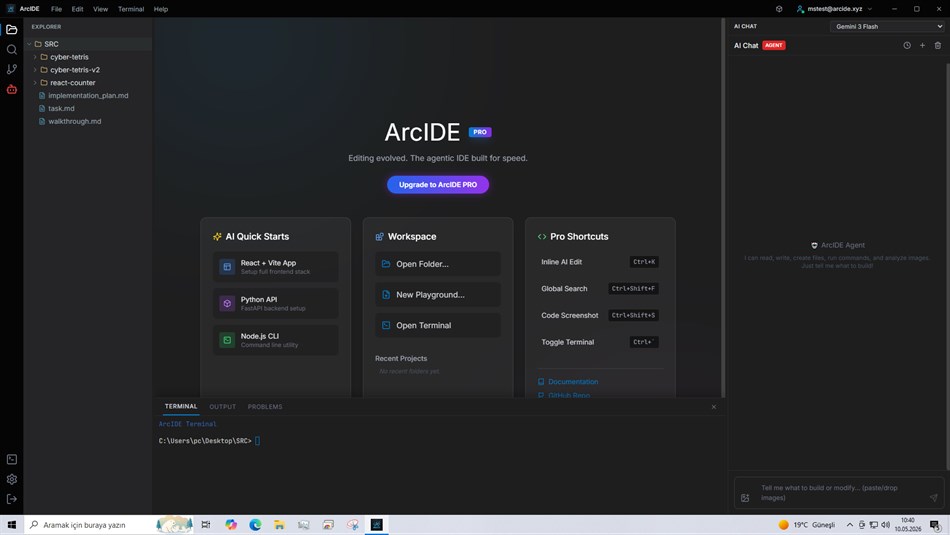Open the Edit menu

point(78,9)
